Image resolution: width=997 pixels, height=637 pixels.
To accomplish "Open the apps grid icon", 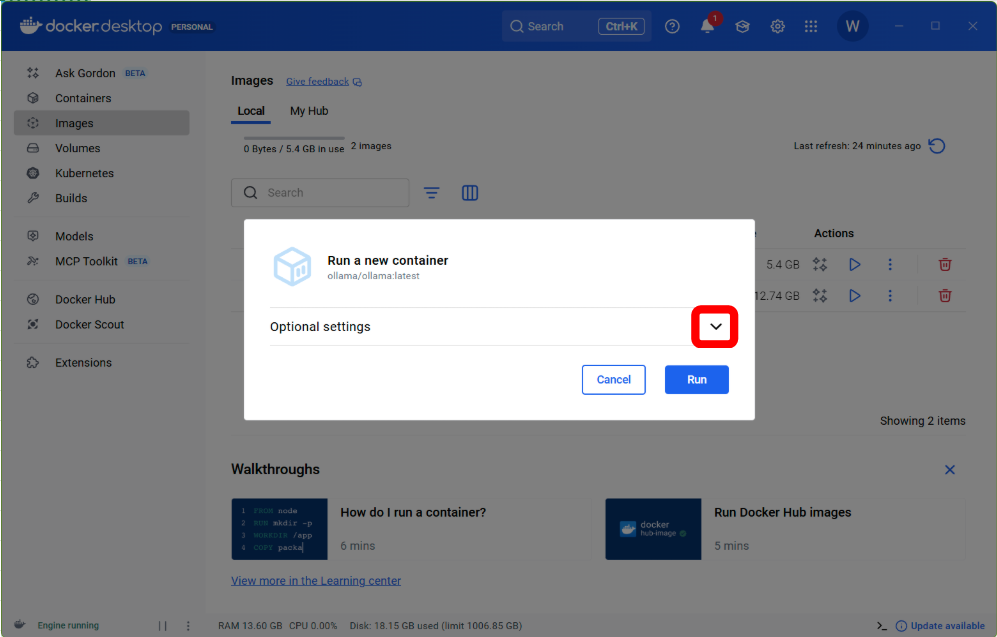I will coord(811,27).
